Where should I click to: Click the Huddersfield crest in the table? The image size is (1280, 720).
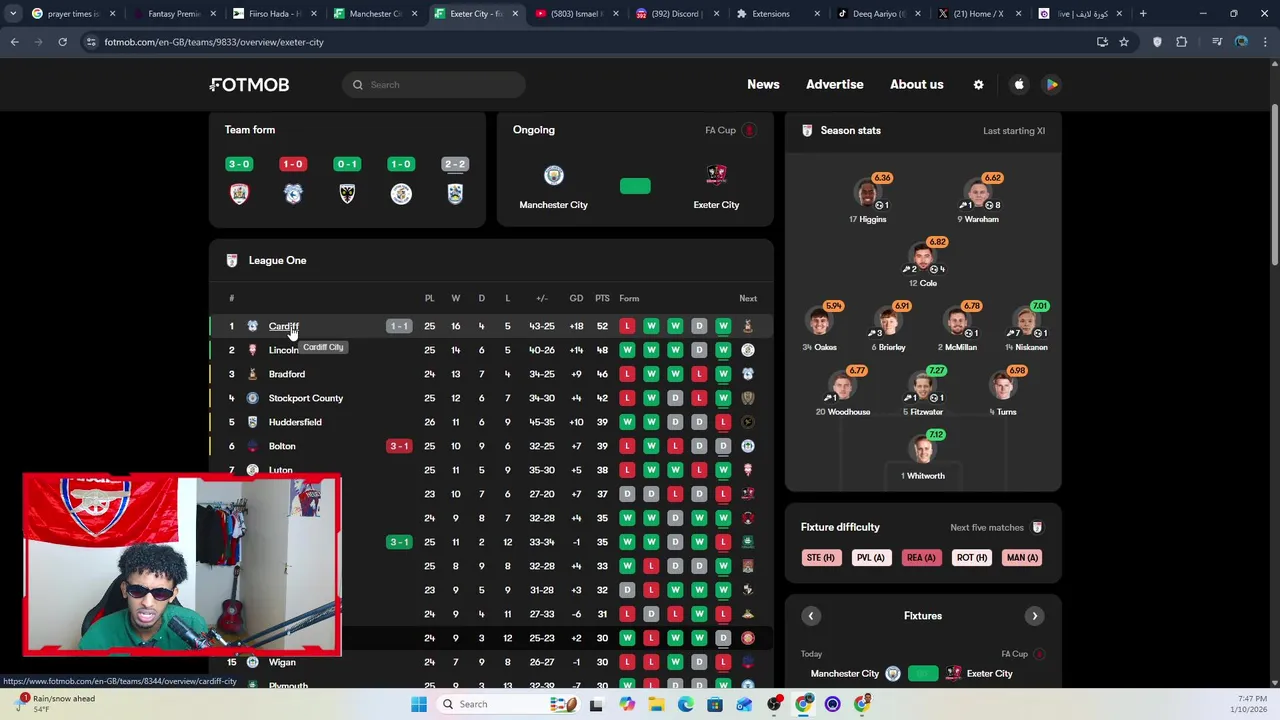click(252, 422)
